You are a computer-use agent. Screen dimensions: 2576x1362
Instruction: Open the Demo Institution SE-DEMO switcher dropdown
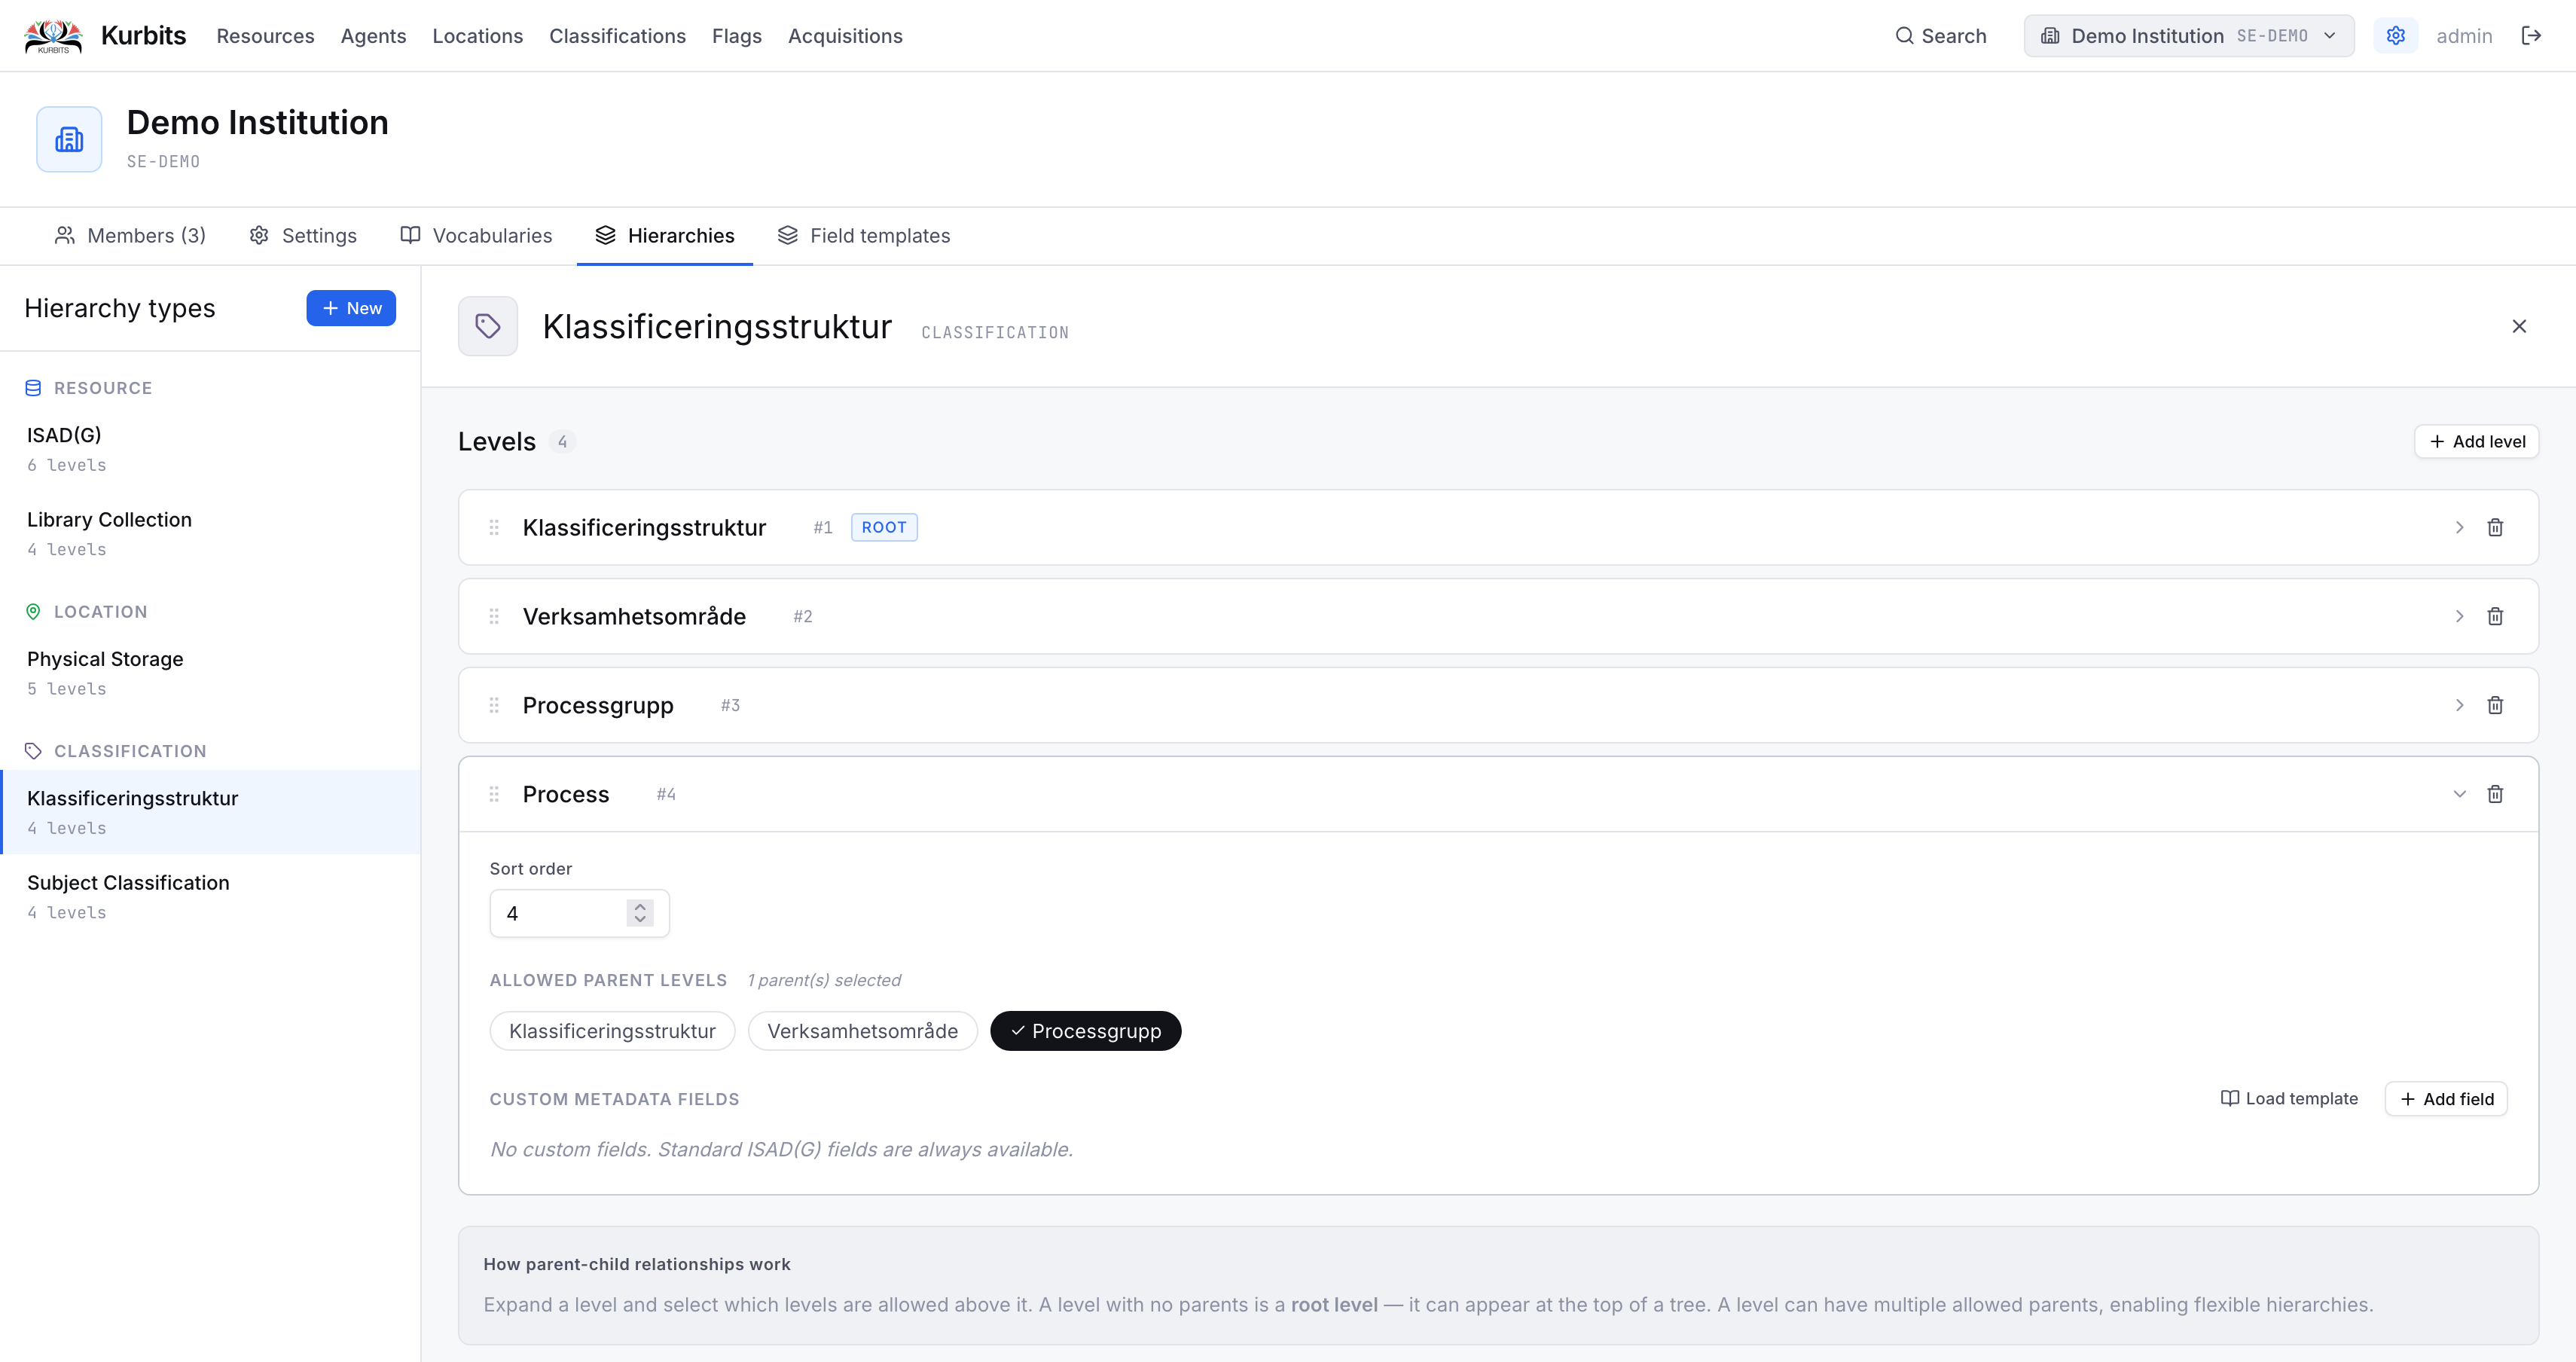(2188, 36)
